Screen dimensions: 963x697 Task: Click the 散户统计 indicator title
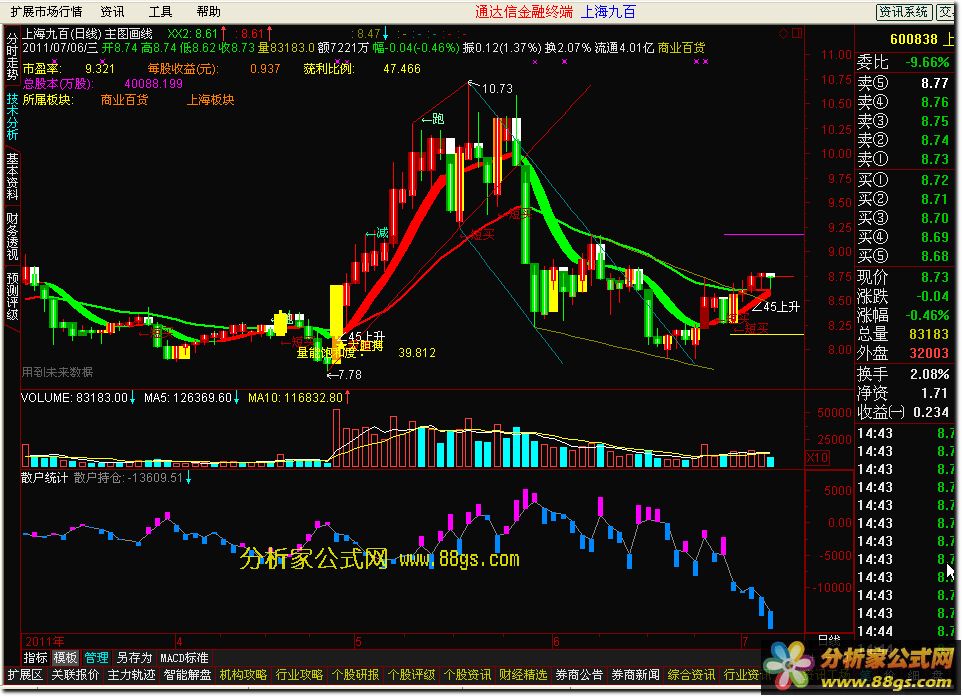point(44,478)
